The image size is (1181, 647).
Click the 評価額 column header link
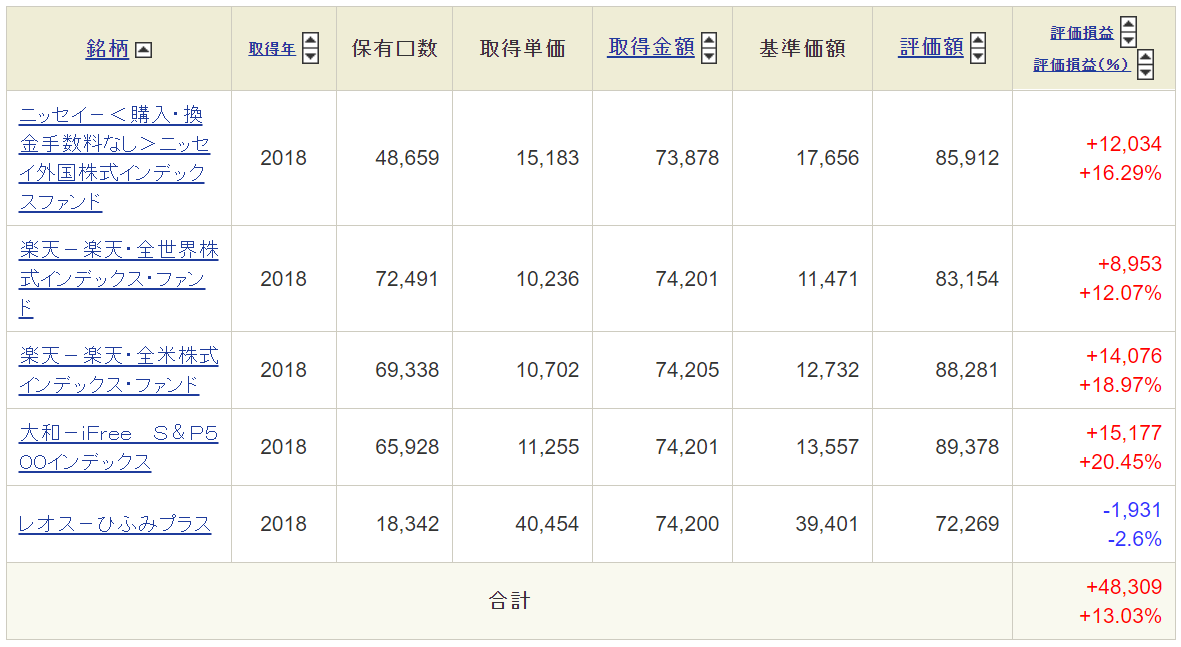coord(932,47)
